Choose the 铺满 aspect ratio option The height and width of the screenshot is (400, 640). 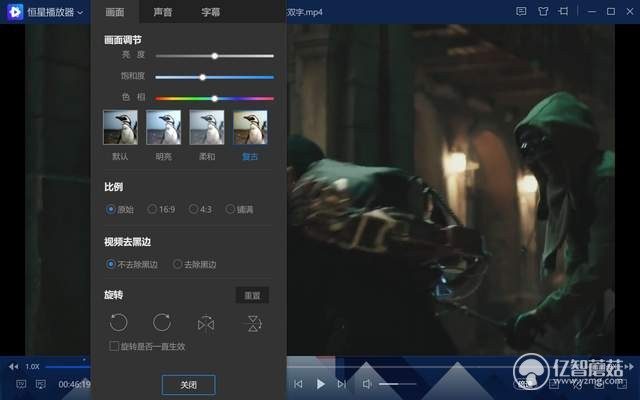[240, 209]
